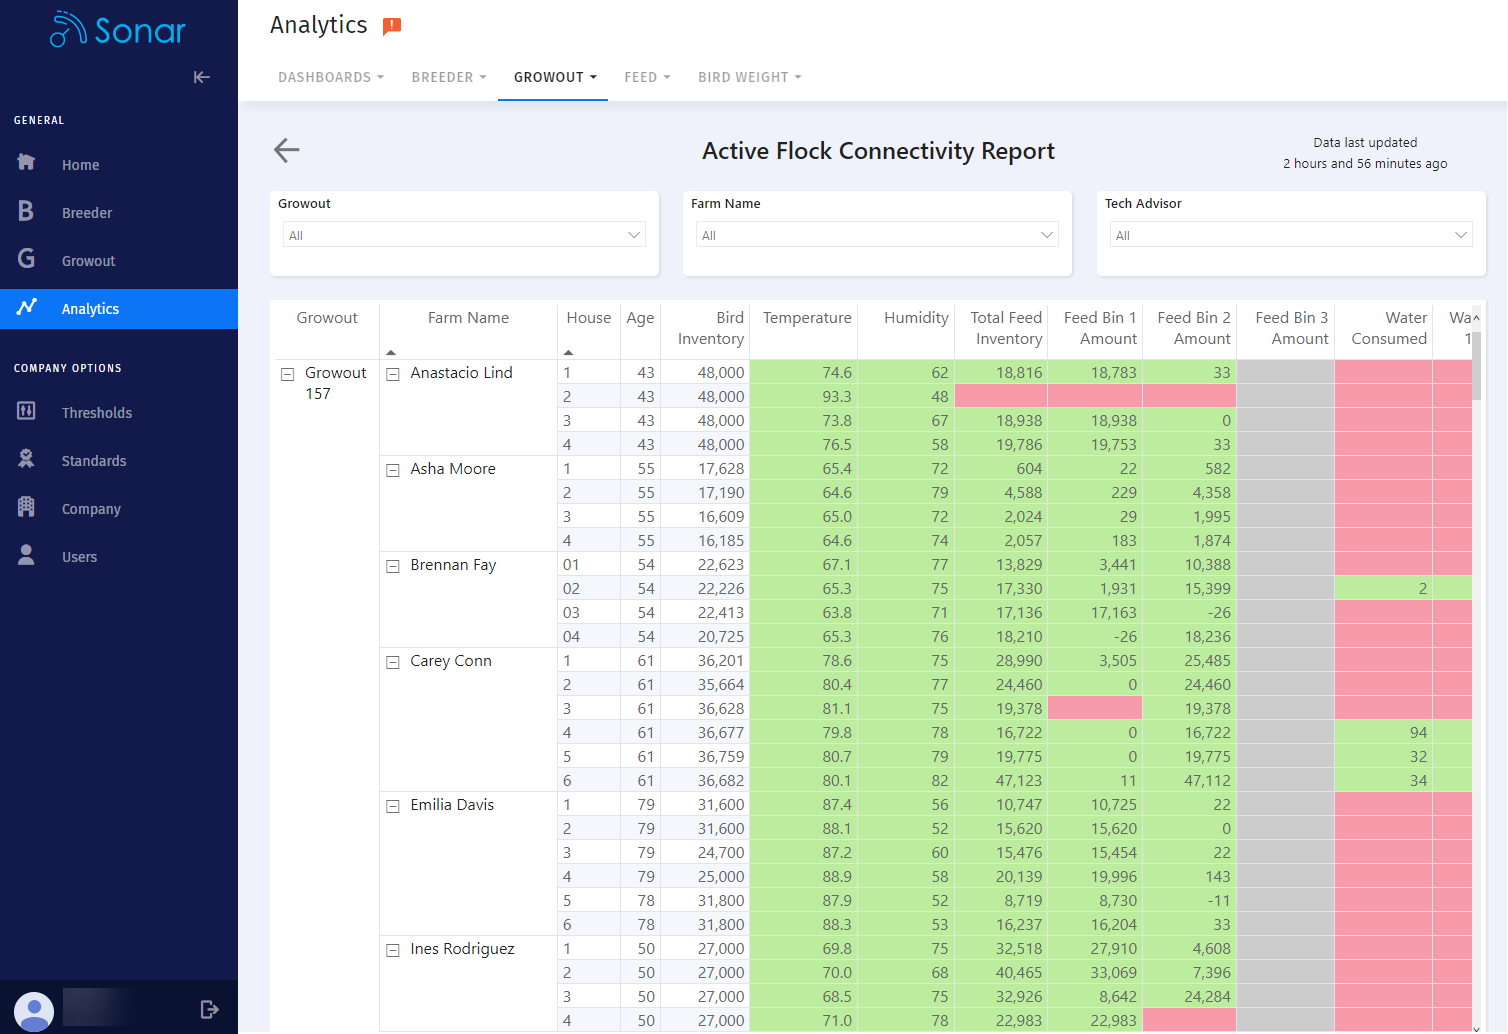
Task: Click the Company building icon
Action: point(27,507)
